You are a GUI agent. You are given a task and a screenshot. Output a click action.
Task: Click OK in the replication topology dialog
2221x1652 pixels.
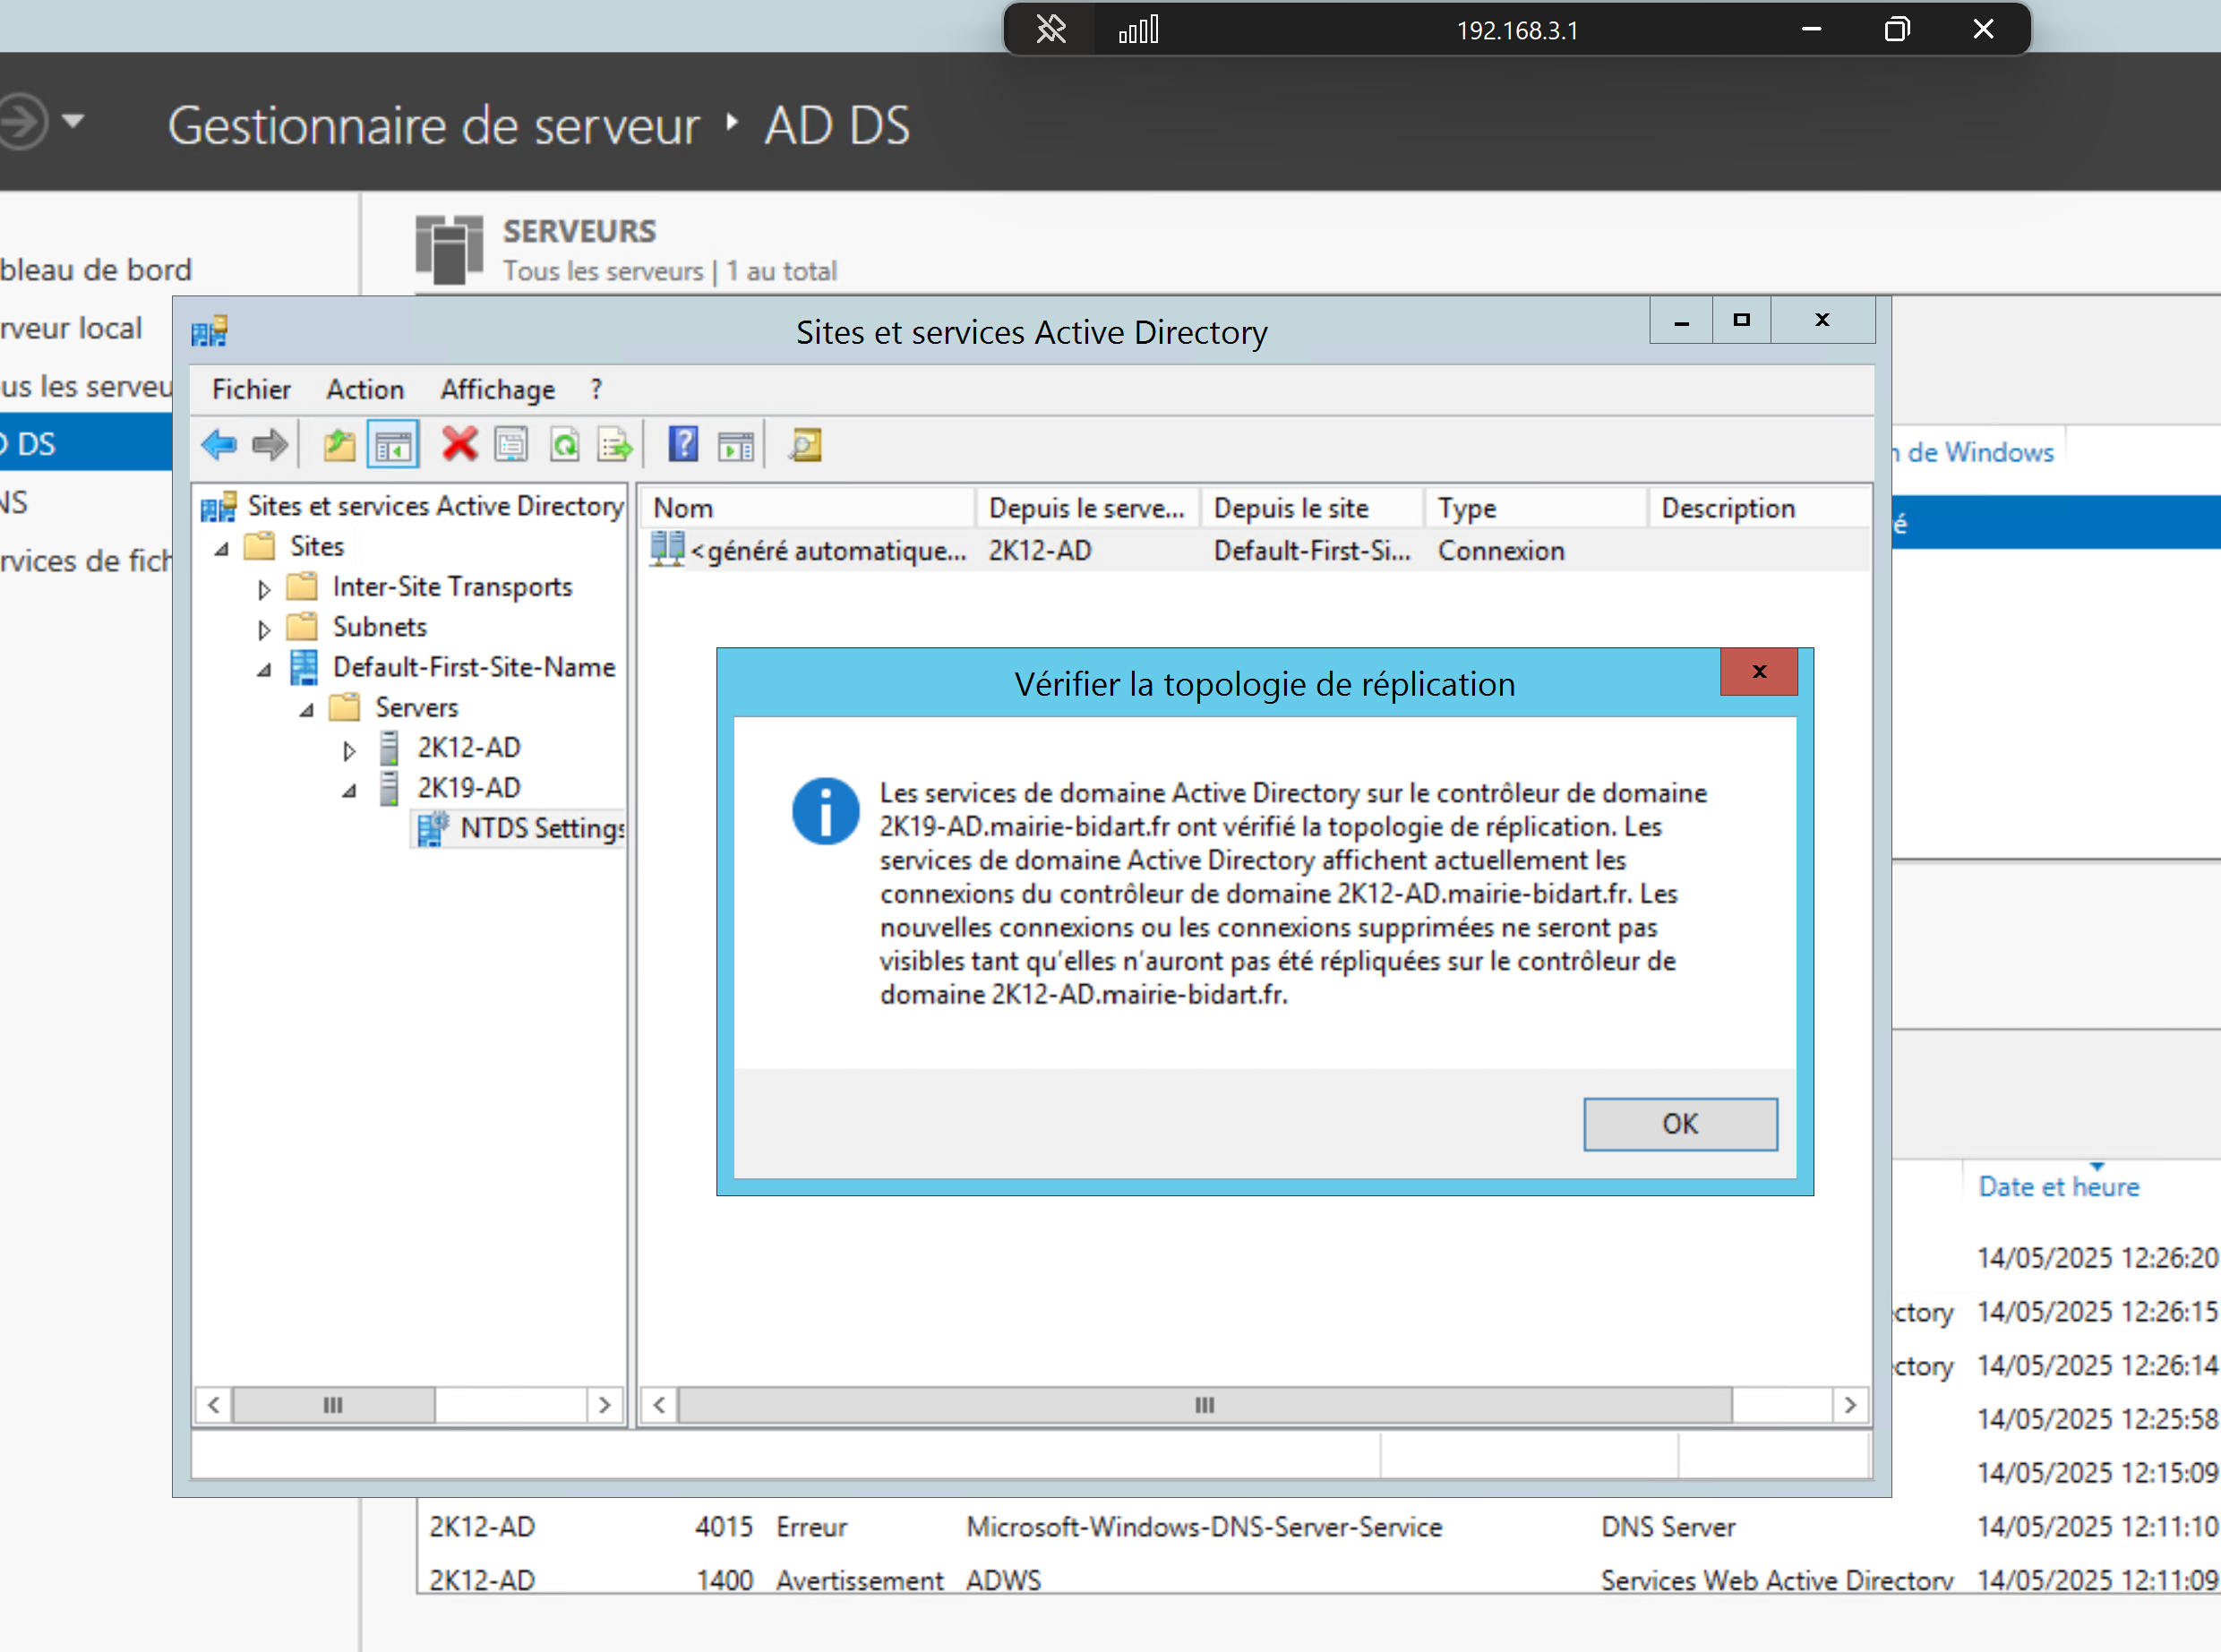tap(1680, 1124)
